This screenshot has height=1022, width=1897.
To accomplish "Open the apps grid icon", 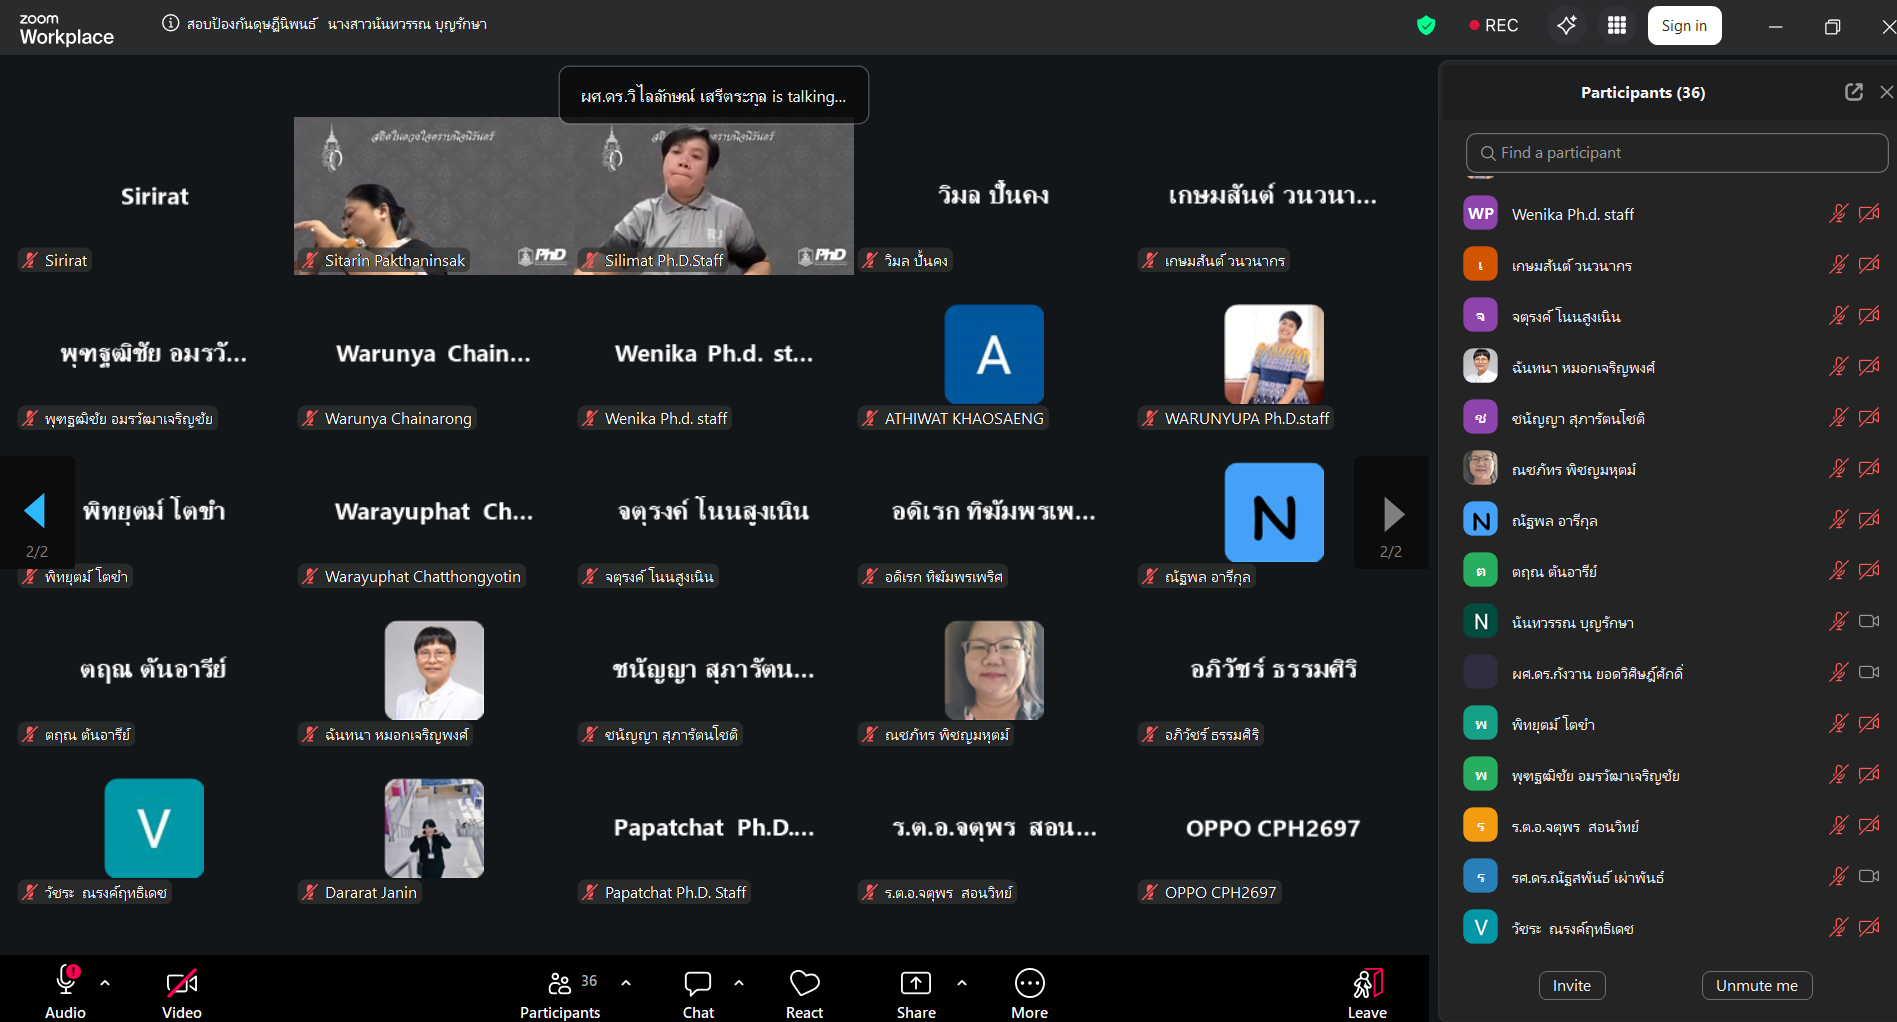I will pyautogui.click(x=1616, y=26).
